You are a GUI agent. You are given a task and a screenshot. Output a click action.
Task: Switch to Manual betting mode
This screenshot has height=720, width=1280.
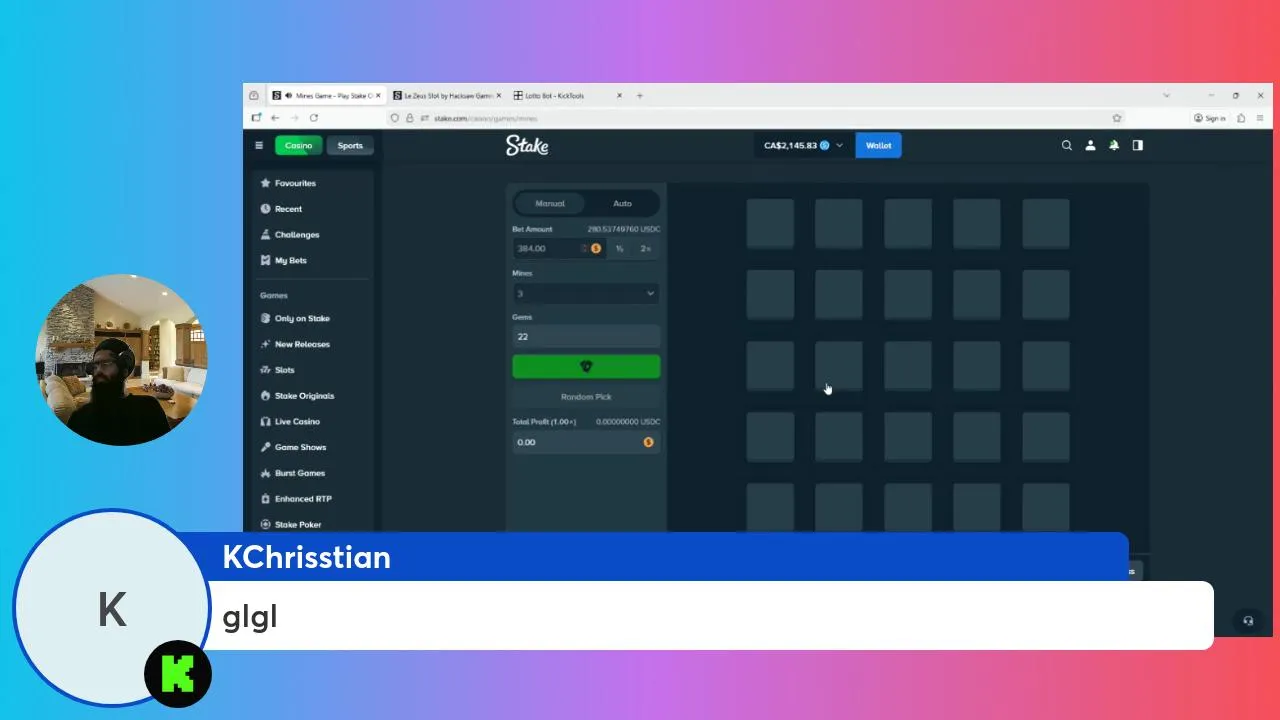550,203
